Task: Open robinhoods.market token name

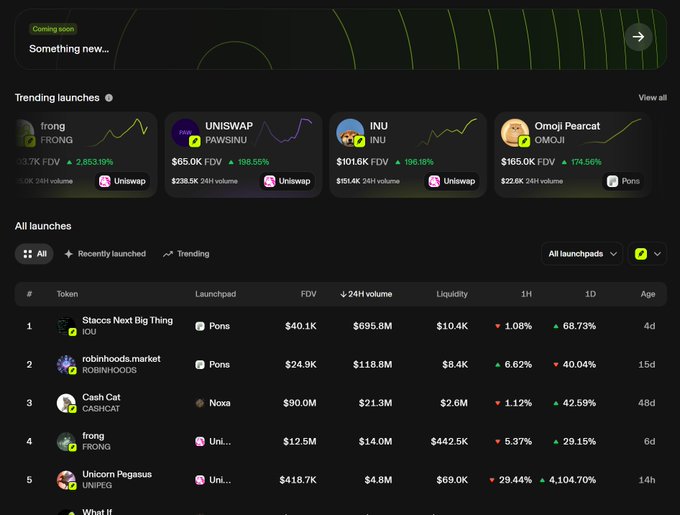Action: tap(121, 359)
